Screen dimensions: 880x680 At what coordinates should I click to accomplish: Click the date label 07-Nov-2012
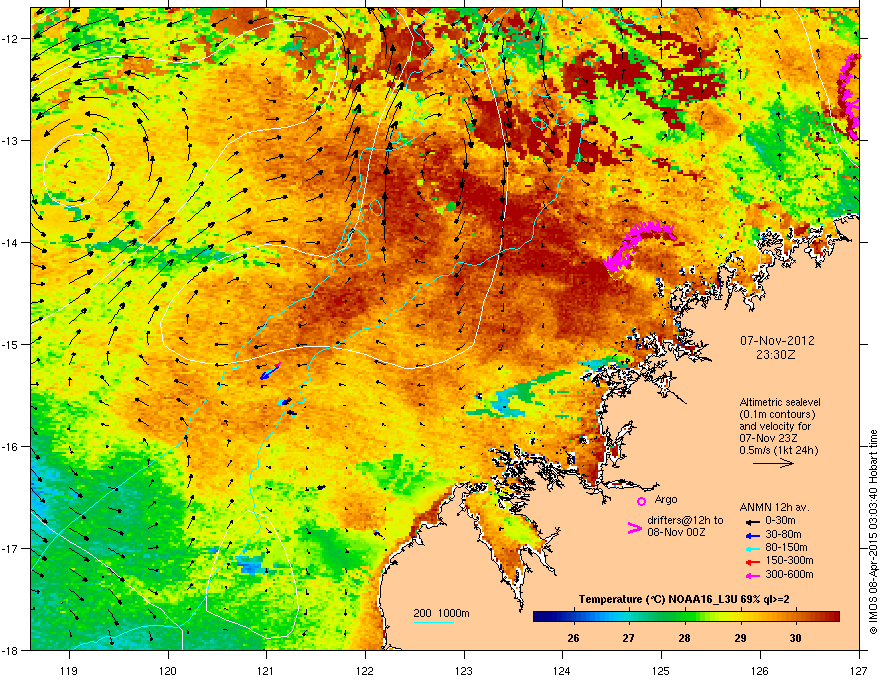[777, 341]
